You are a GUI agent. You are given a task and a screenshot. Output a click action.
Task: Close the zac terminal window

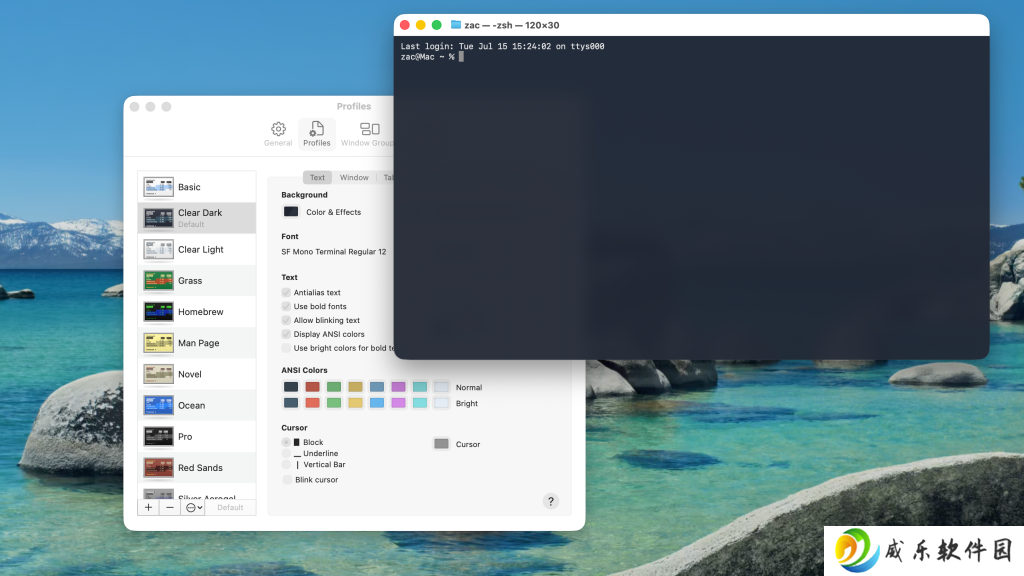pos(405,25)
